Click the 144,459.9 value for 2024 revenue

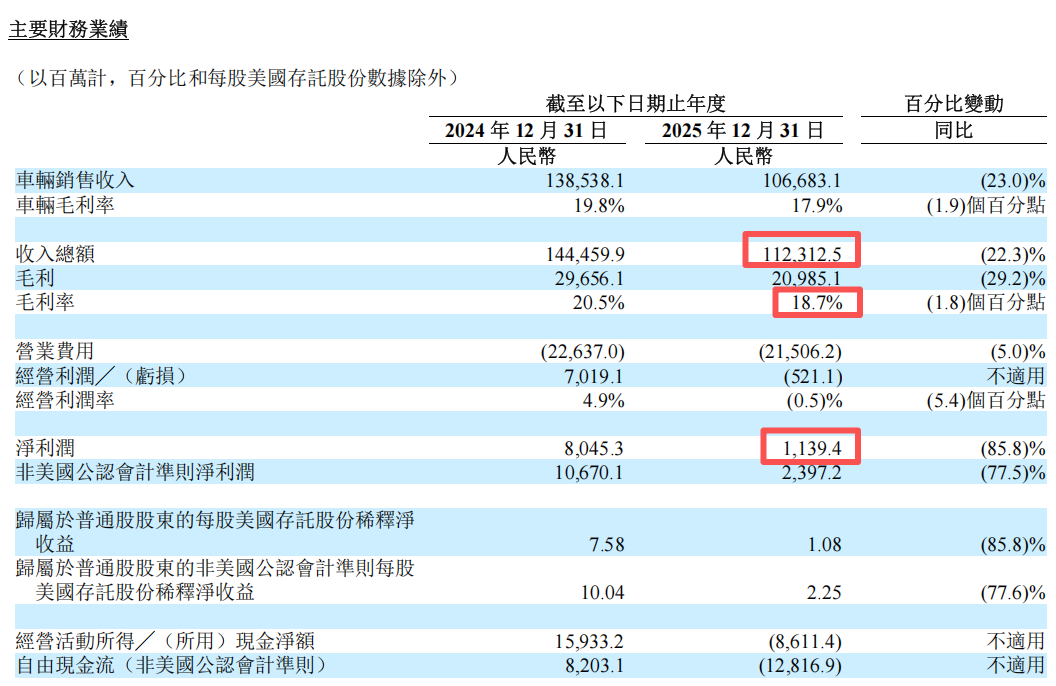[x=584, y=254]
